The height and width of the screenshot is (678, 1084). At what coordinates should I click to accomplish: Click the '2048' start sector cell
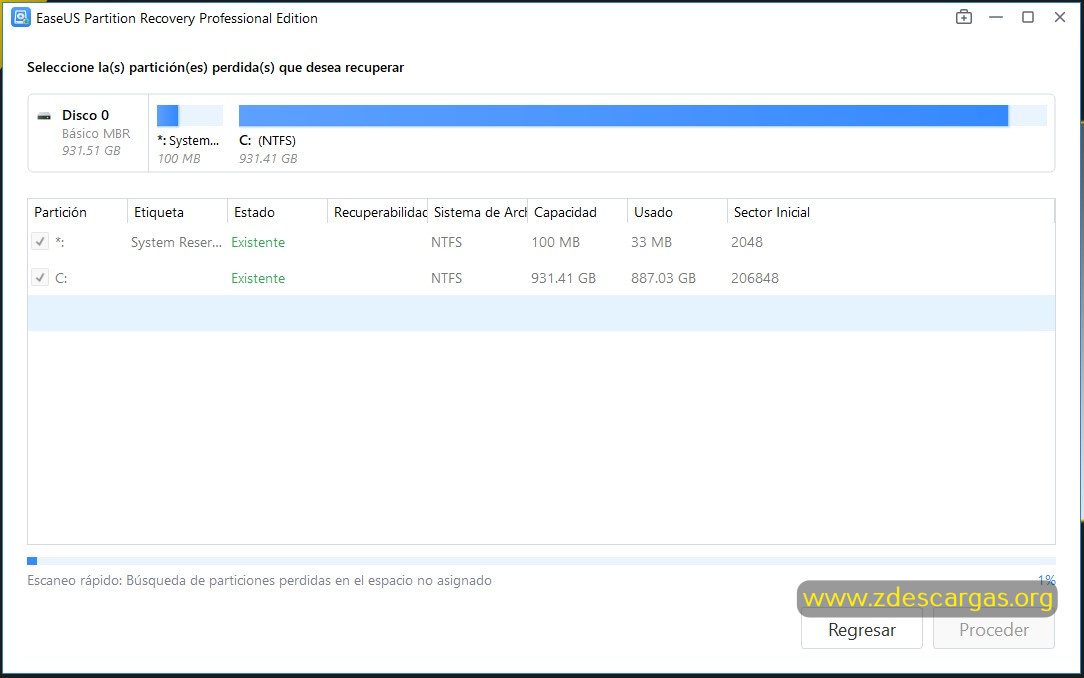747,242
